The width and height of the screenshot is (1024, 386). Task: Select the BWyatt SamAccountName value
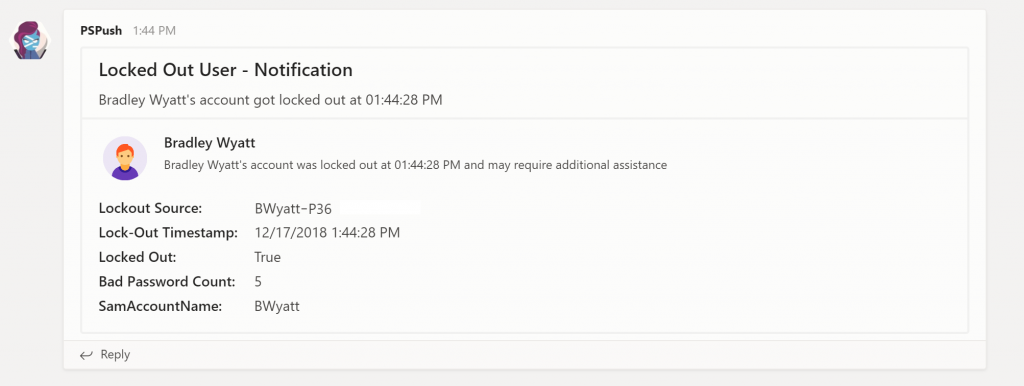[x=277, y=306]
